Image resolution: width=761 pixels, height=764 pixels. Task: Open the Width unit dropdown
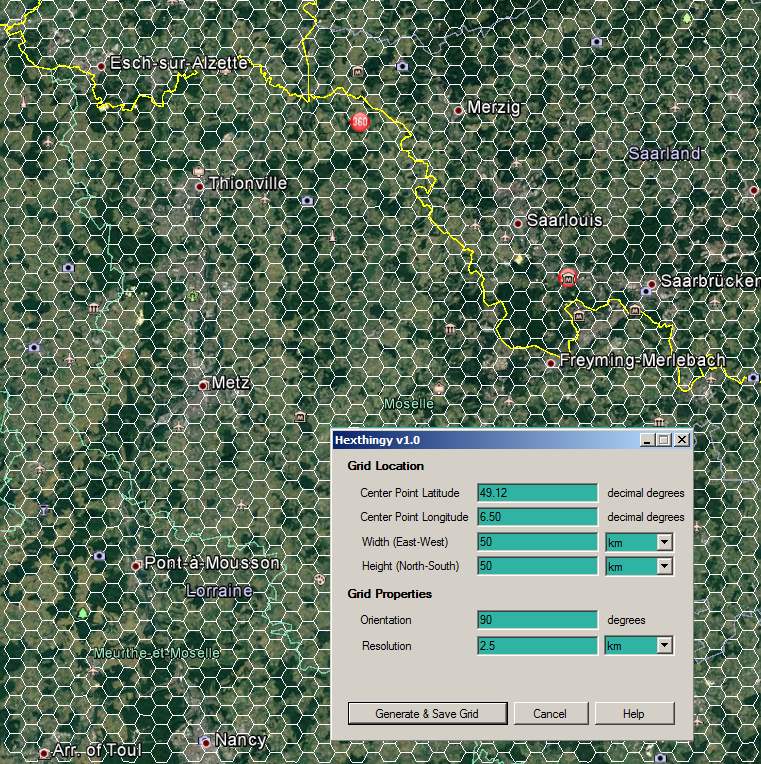coord(664,542)
